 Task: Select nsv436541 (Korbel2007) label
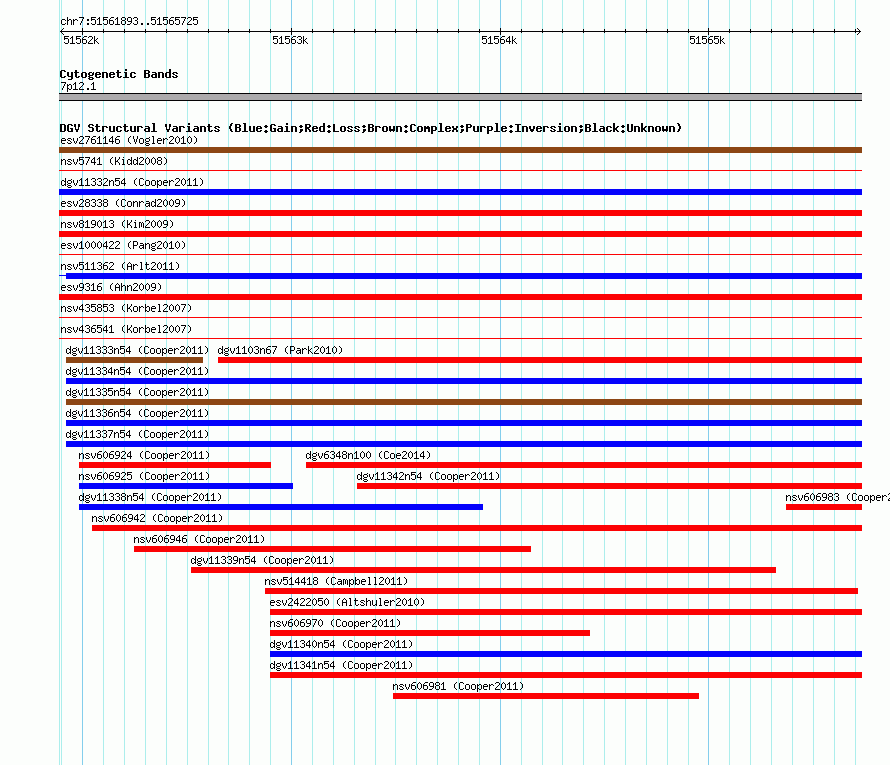pos(126,329)
